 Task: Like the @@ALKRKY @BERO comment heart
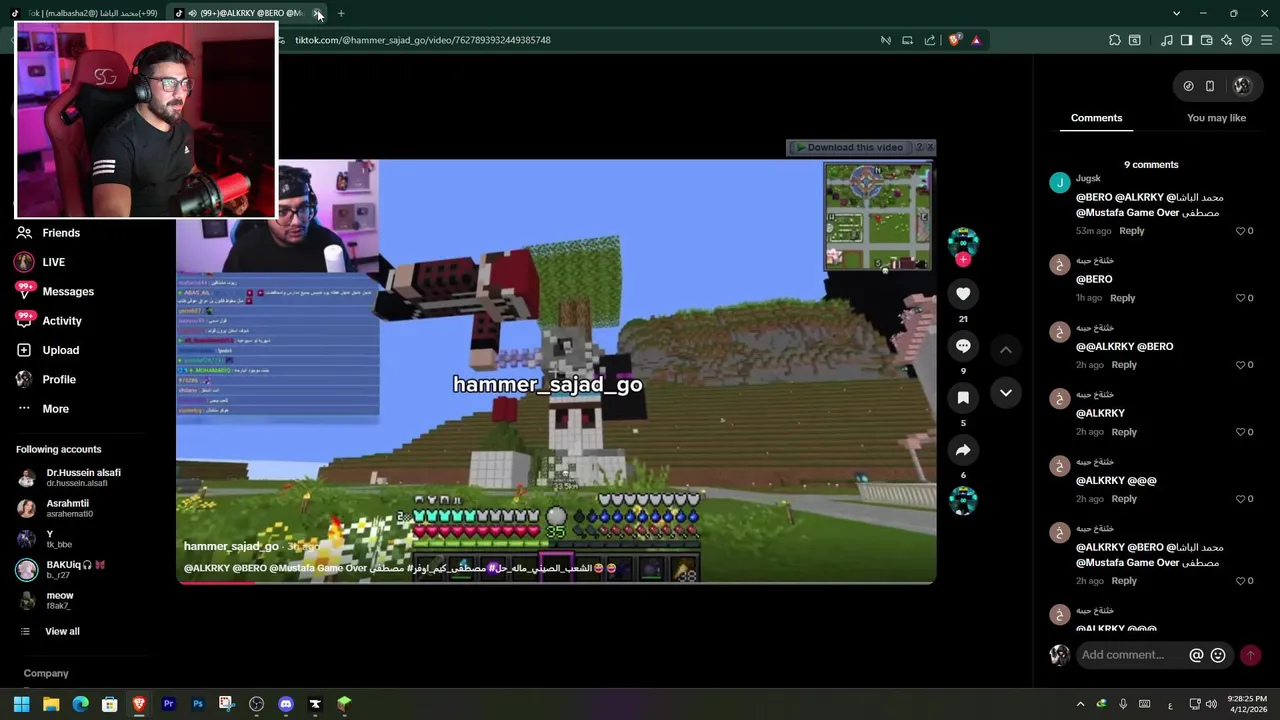1241,365
